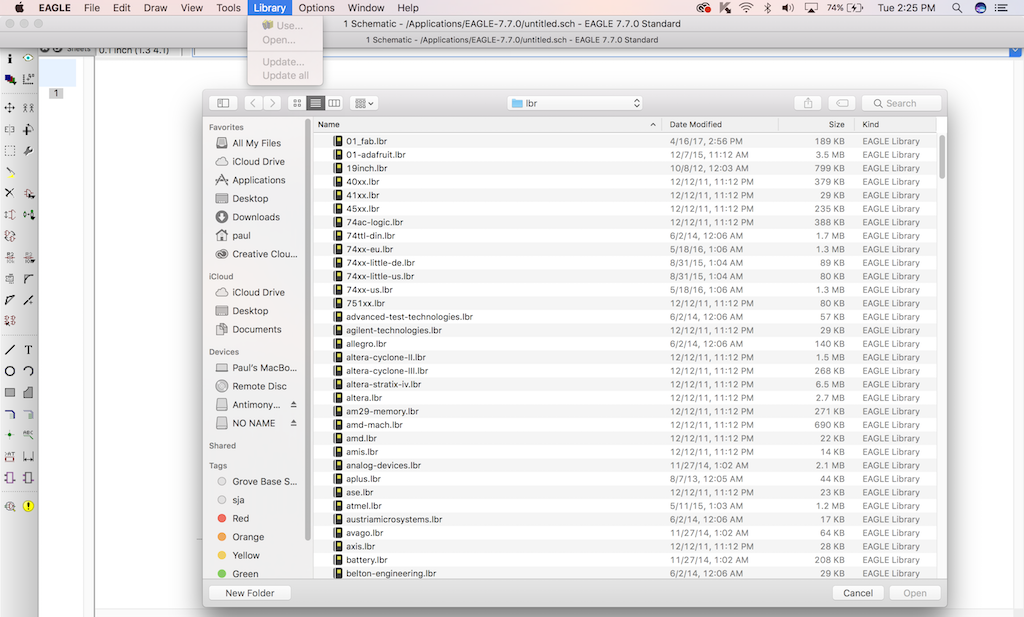The width and height of the screenshot is (1024, 617).
Task: Toggle the file dialog sidebar
Action: click(223, 103)
